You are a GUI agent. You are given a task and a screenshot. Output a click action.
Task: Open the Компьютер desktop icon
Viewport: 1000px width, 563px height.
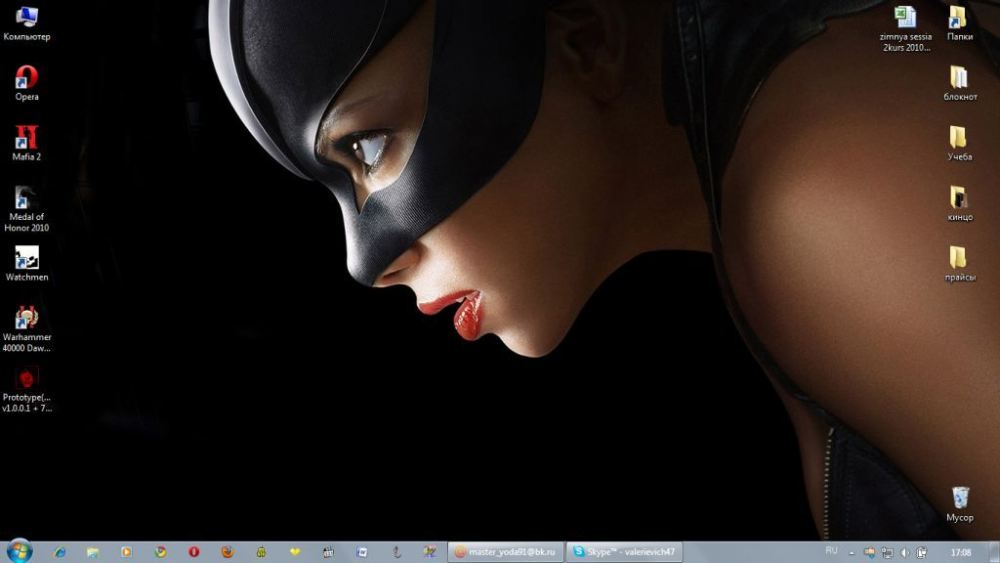click(27, 24)
